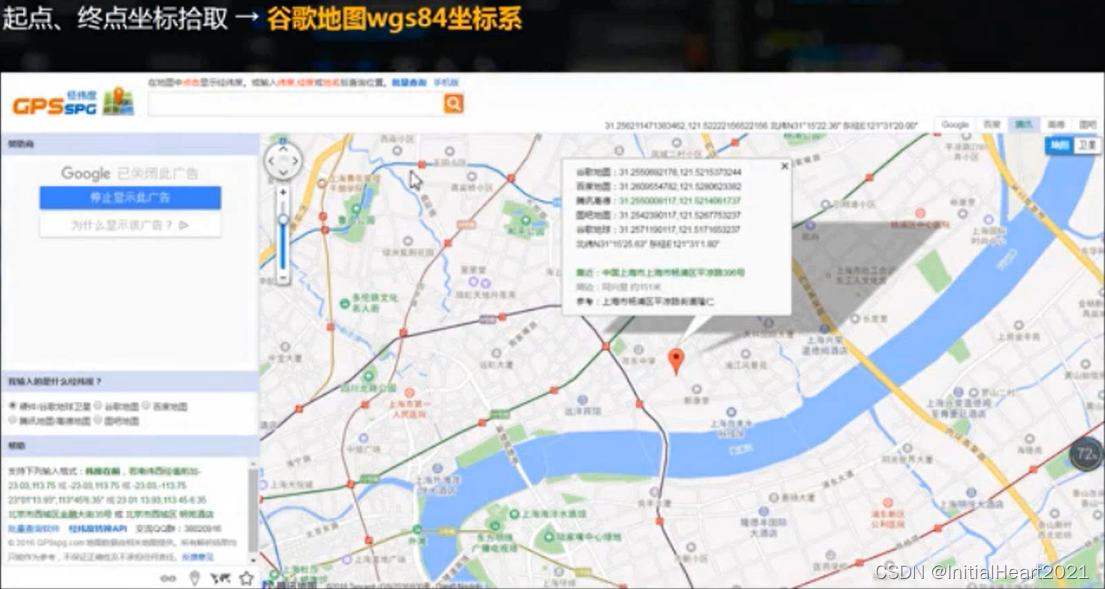Click the pin icon at the sidebar bottom

click(x=195, y=578)
